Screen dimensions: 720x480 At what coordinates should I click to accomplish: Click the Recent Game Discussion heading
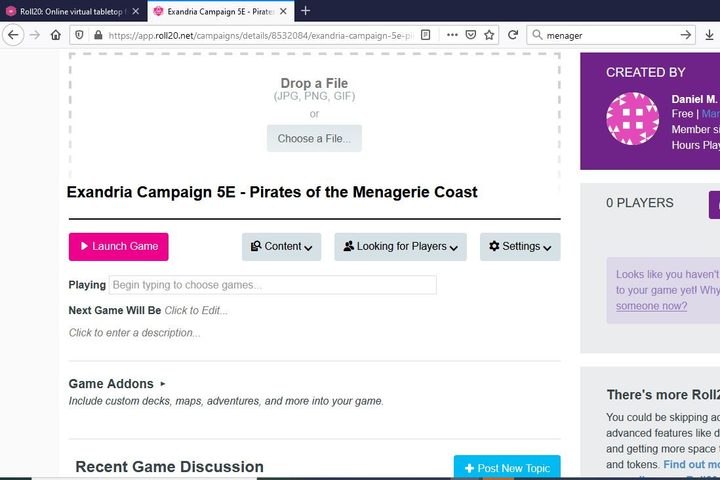(x=169, y=467)
